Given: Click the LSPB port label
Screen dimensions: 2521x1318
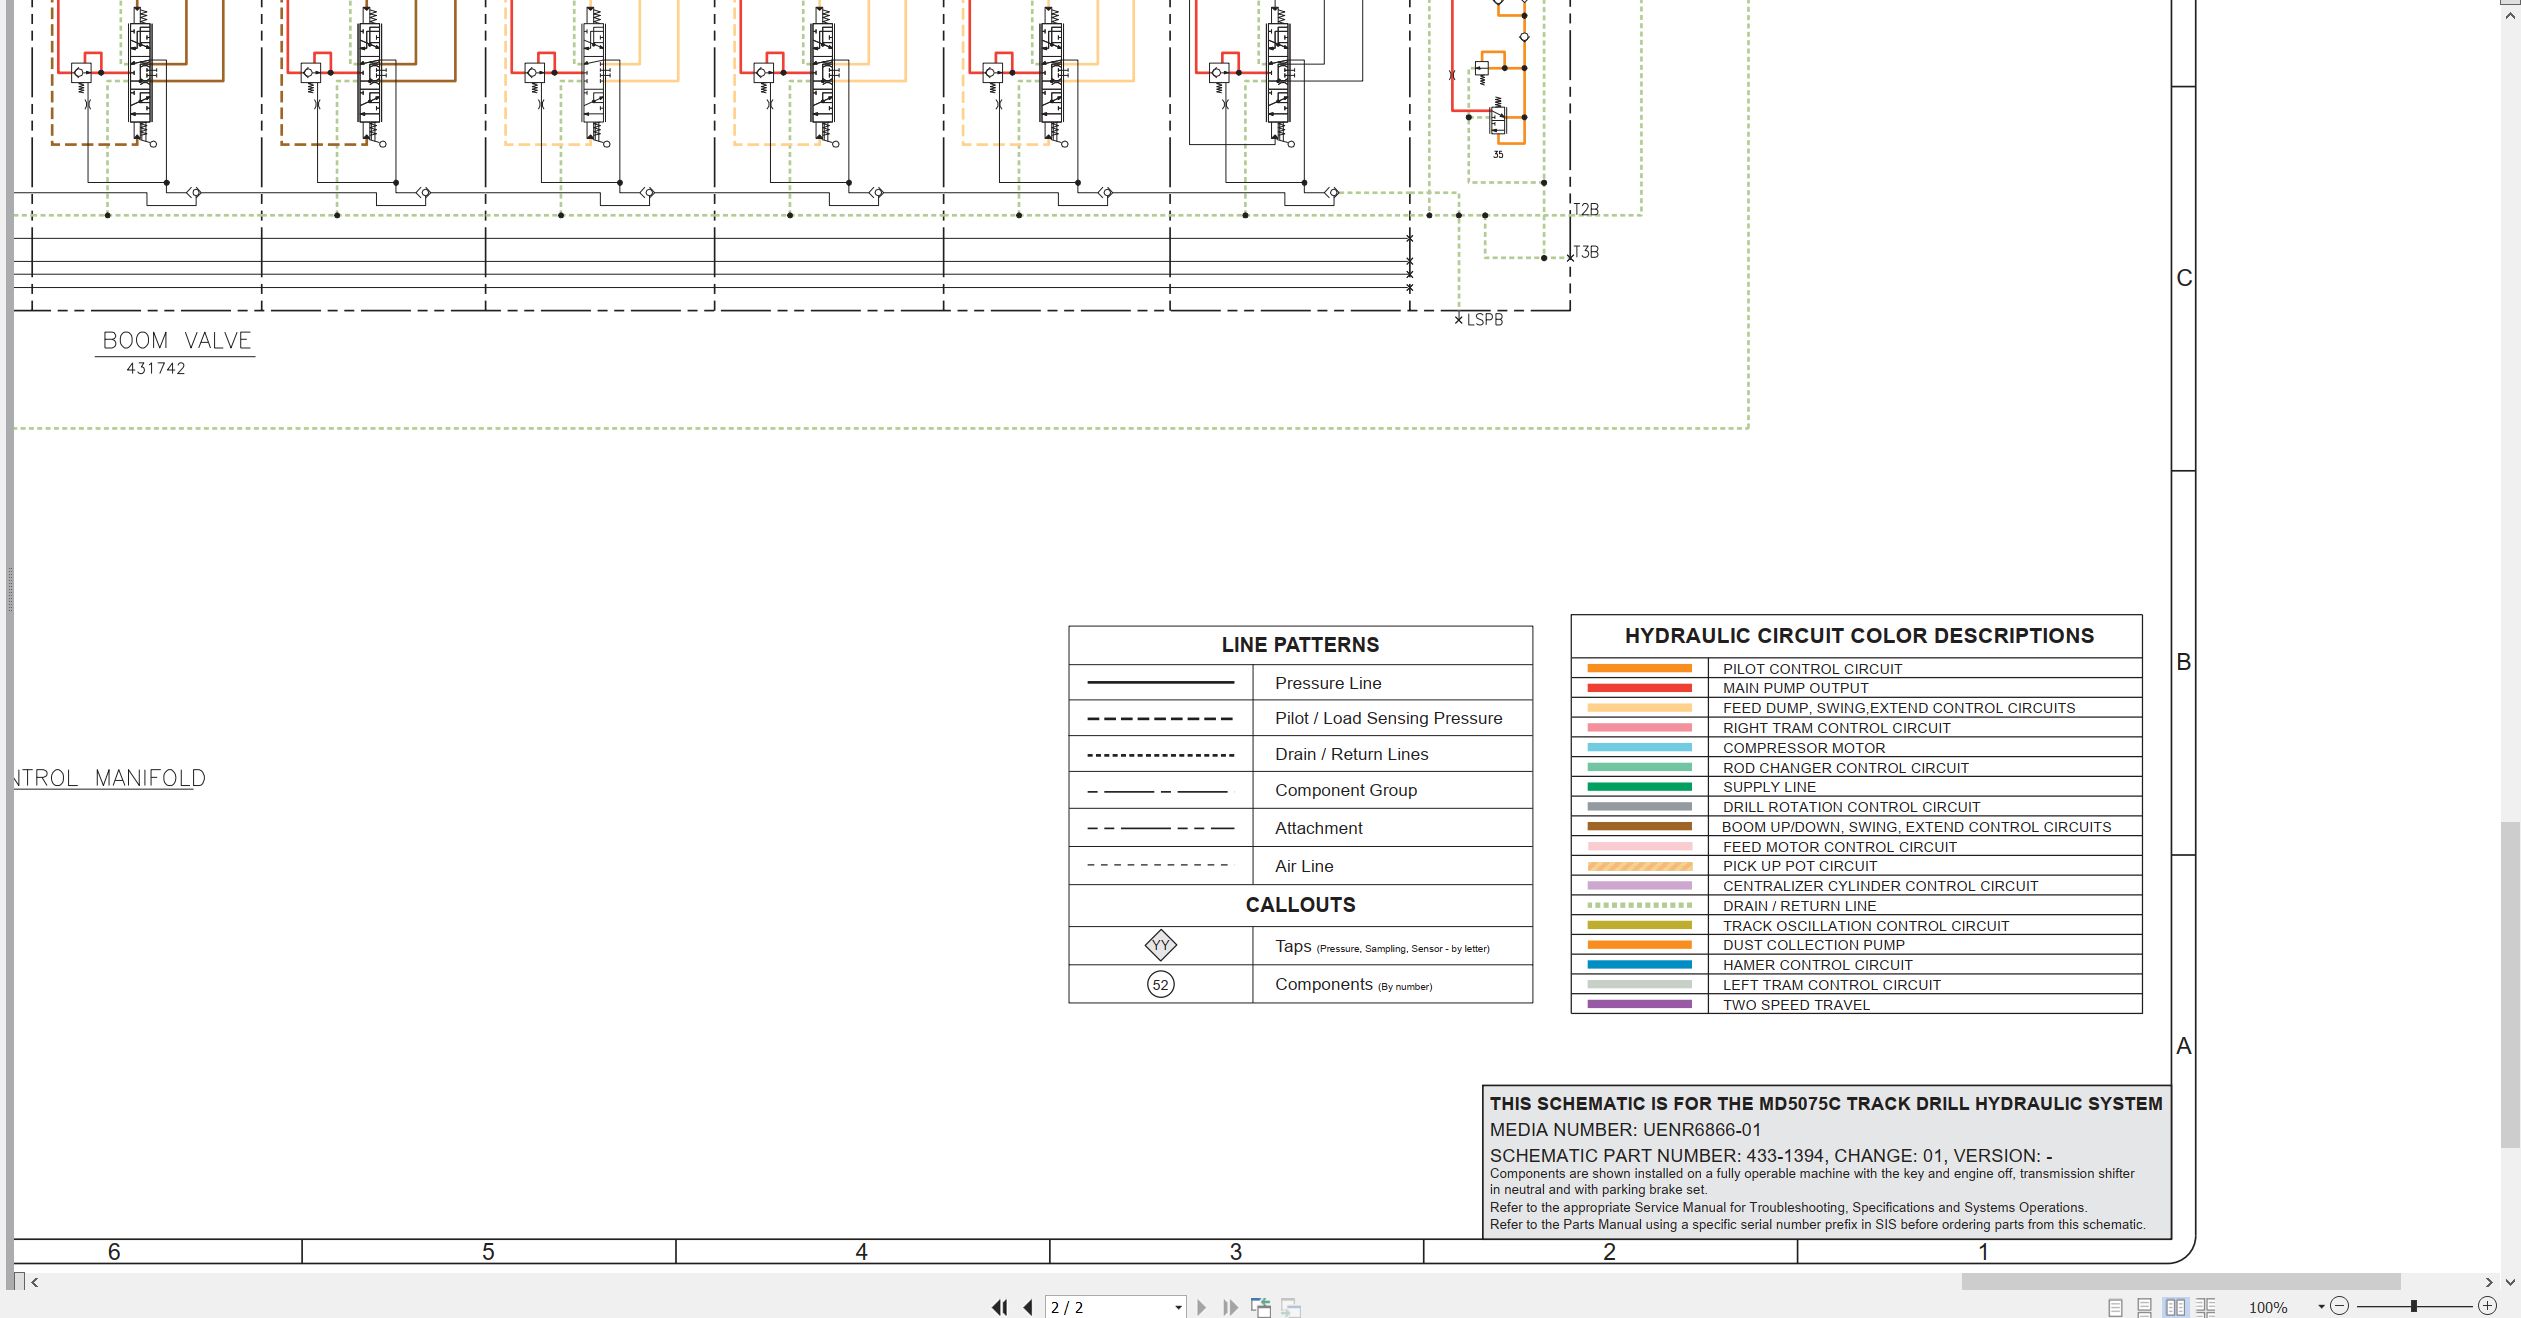Looking at the screenshot, I should click(x=1484, y=320).
